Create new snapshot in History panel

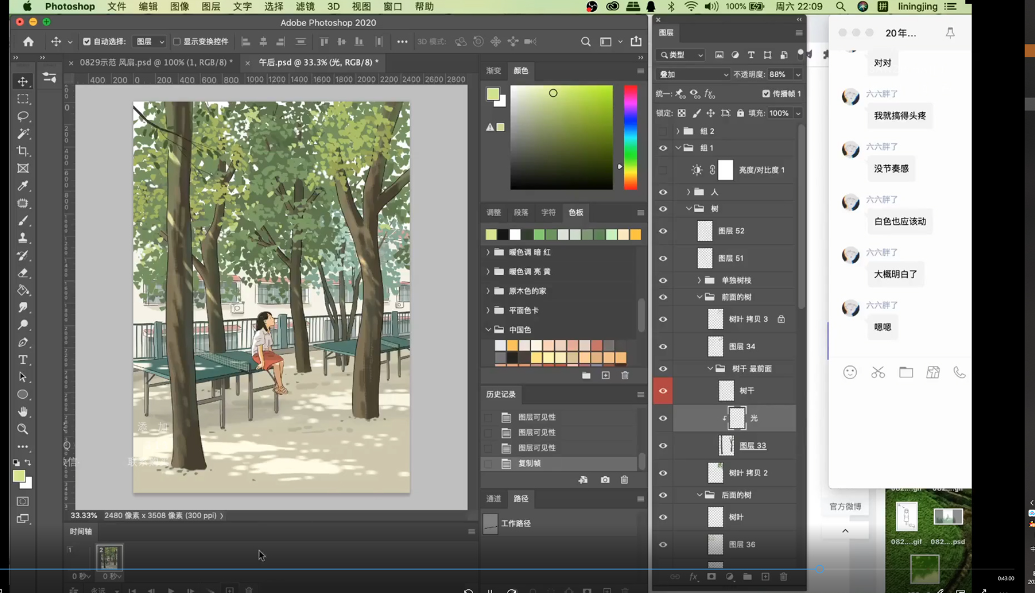[605, 479]
